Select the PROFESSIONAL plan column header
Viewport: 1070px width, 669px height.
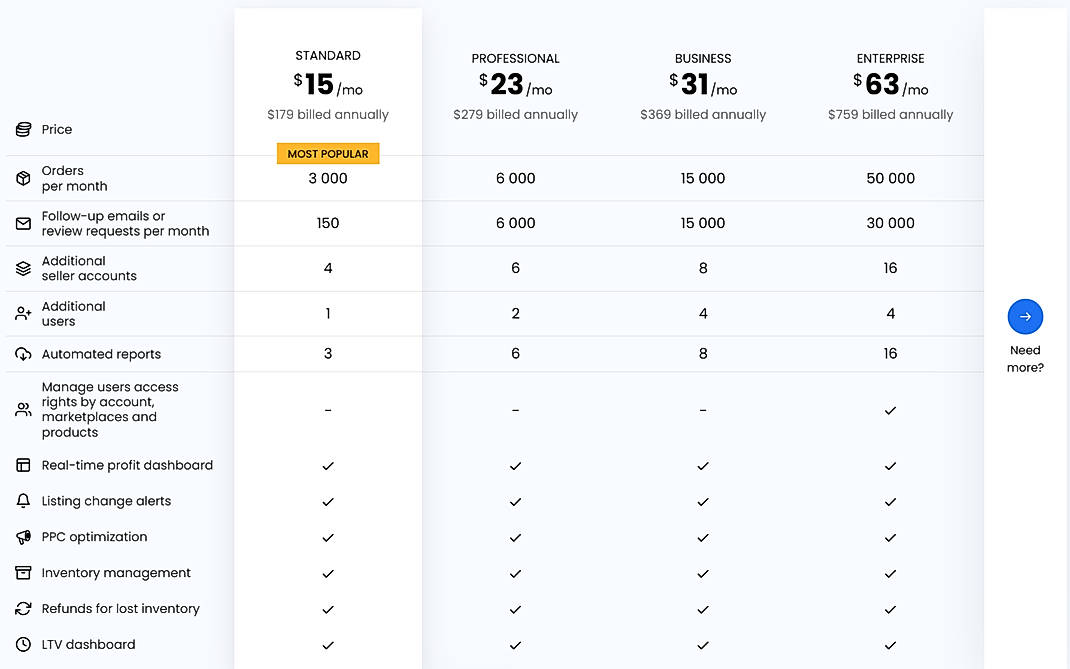coord(515,58)
